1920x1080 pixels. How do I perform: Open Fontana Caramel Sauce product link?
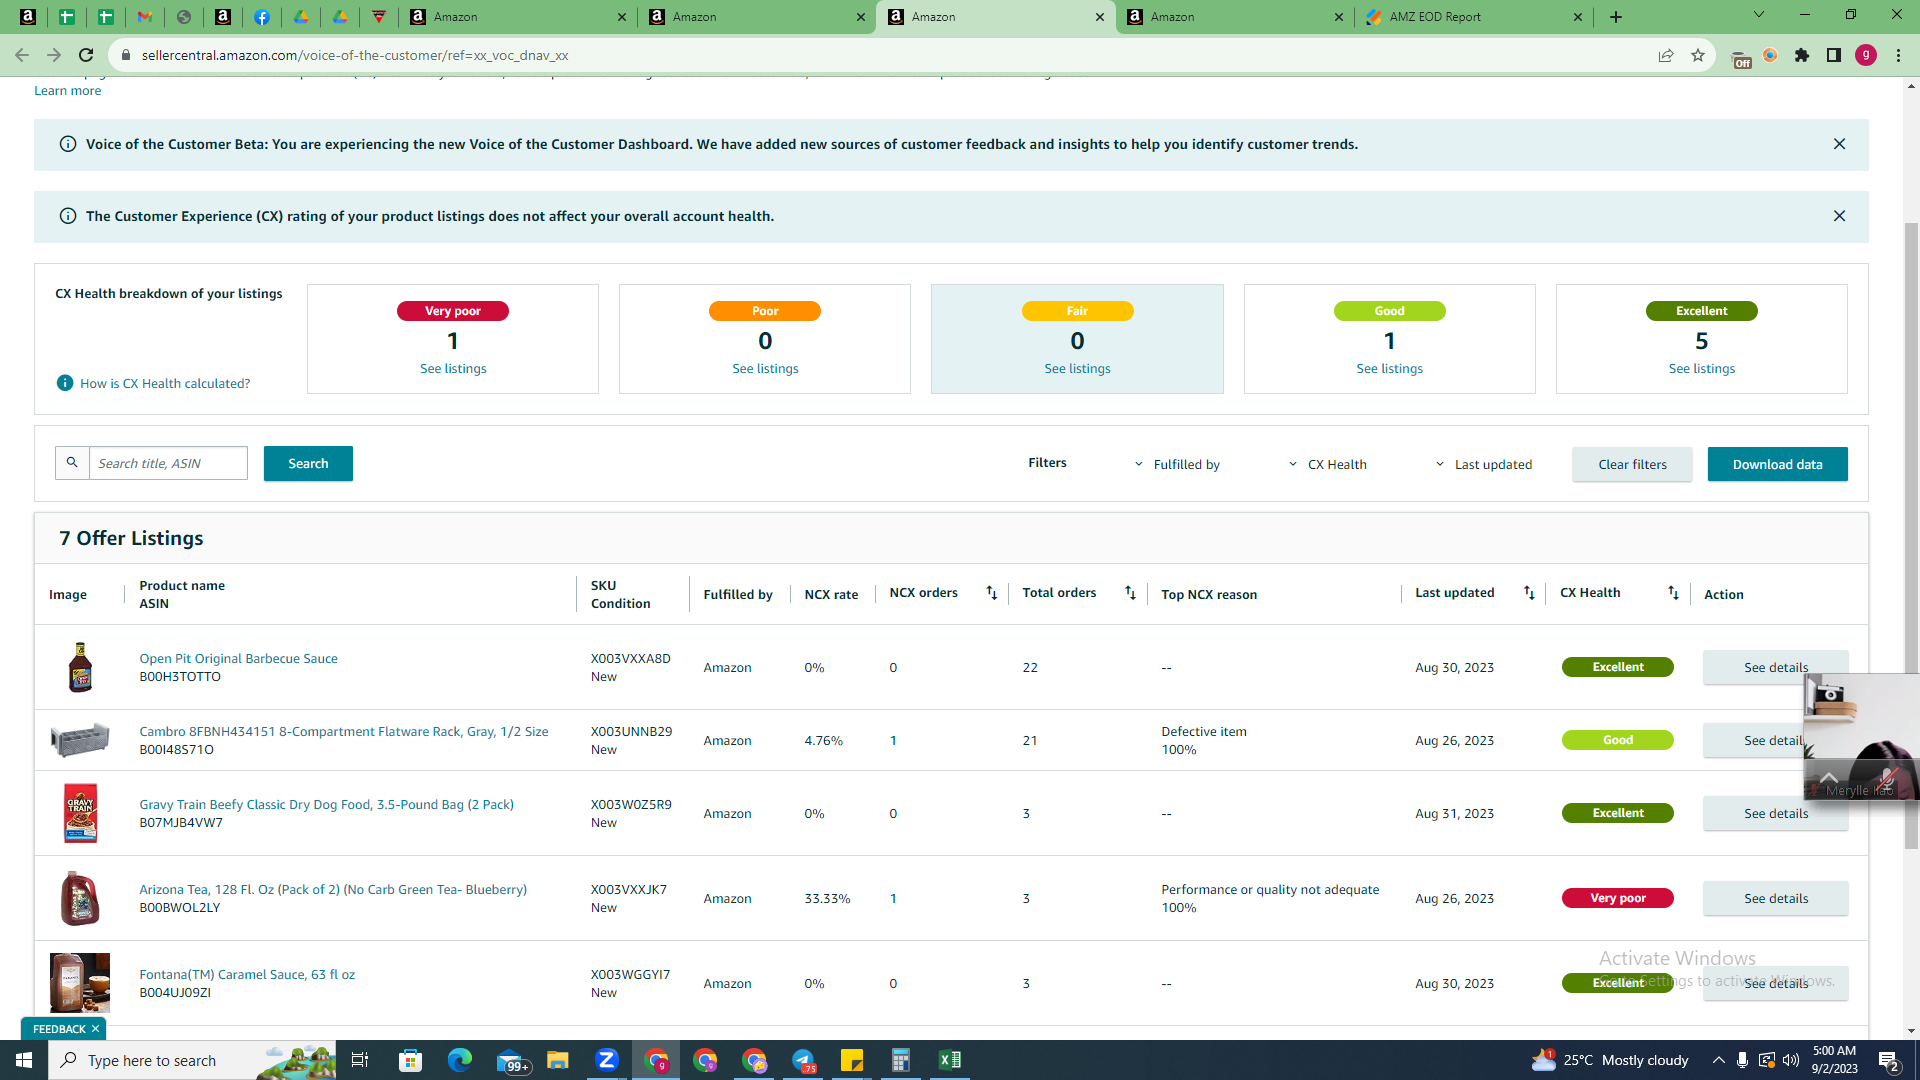point(247,974)
